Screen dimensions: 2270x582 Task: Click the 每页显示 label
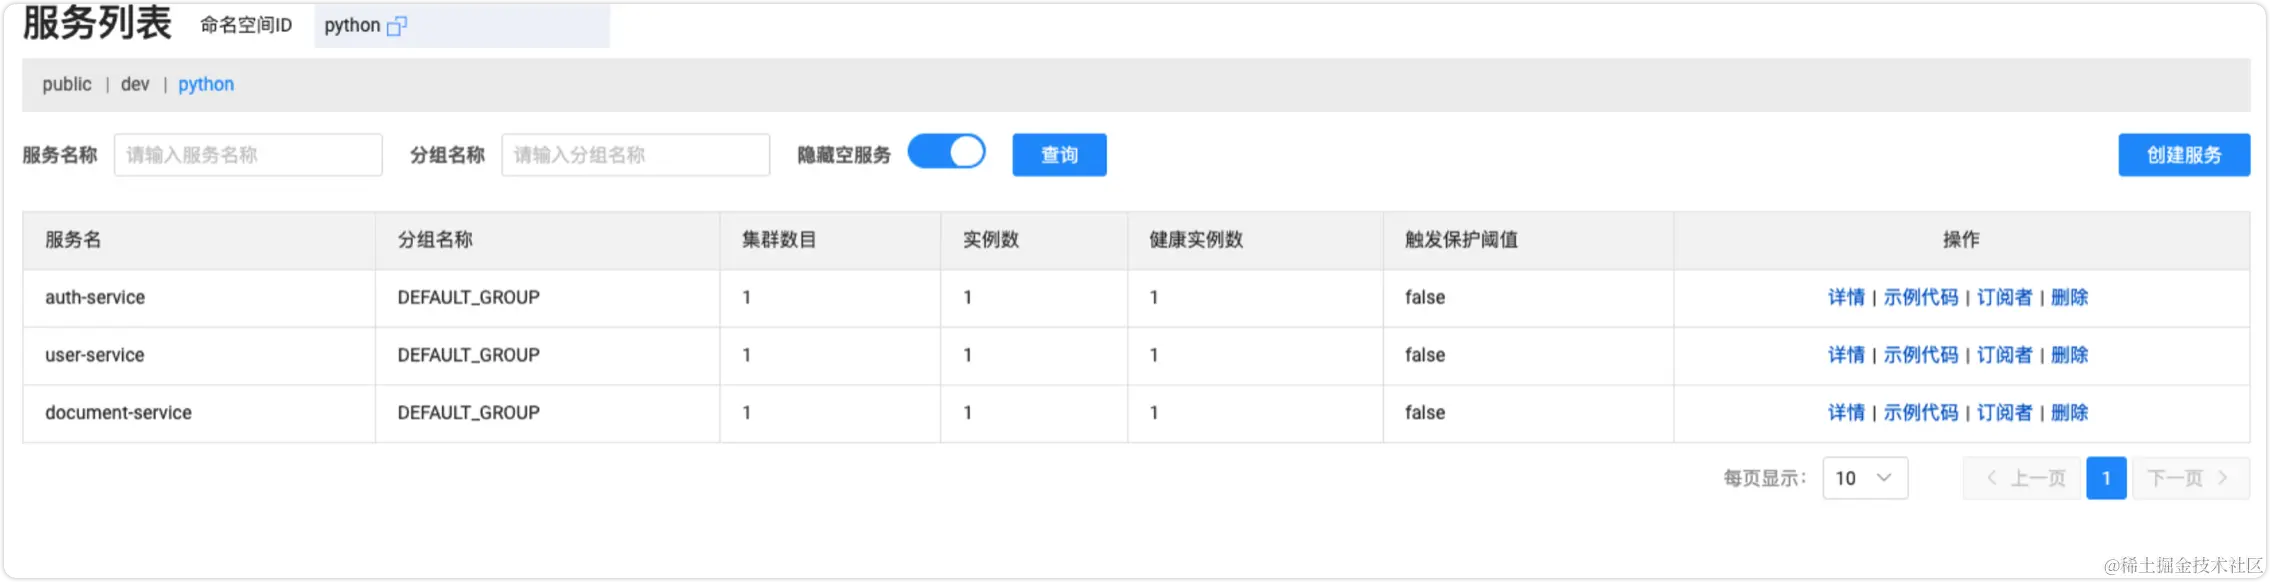click(x=1765, y=478)
